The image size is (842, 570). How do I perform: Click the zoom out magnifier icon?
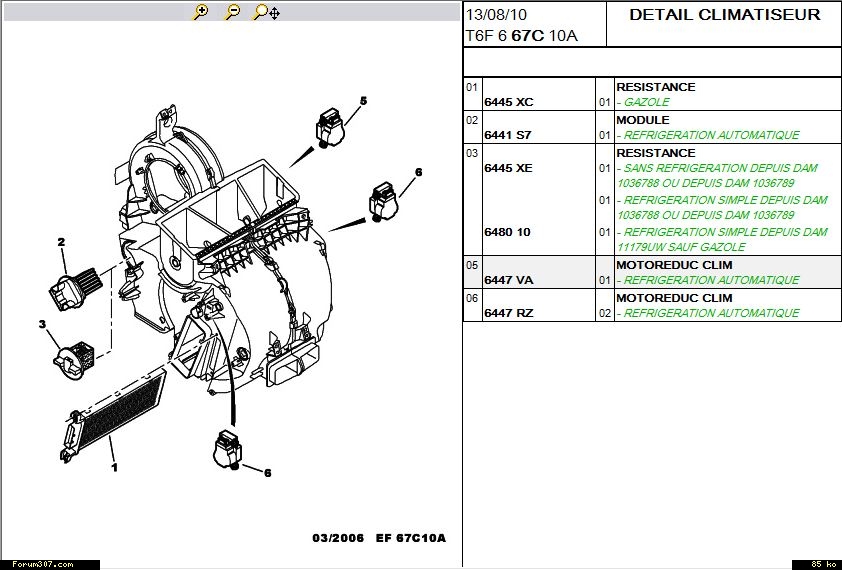point(232,12)
